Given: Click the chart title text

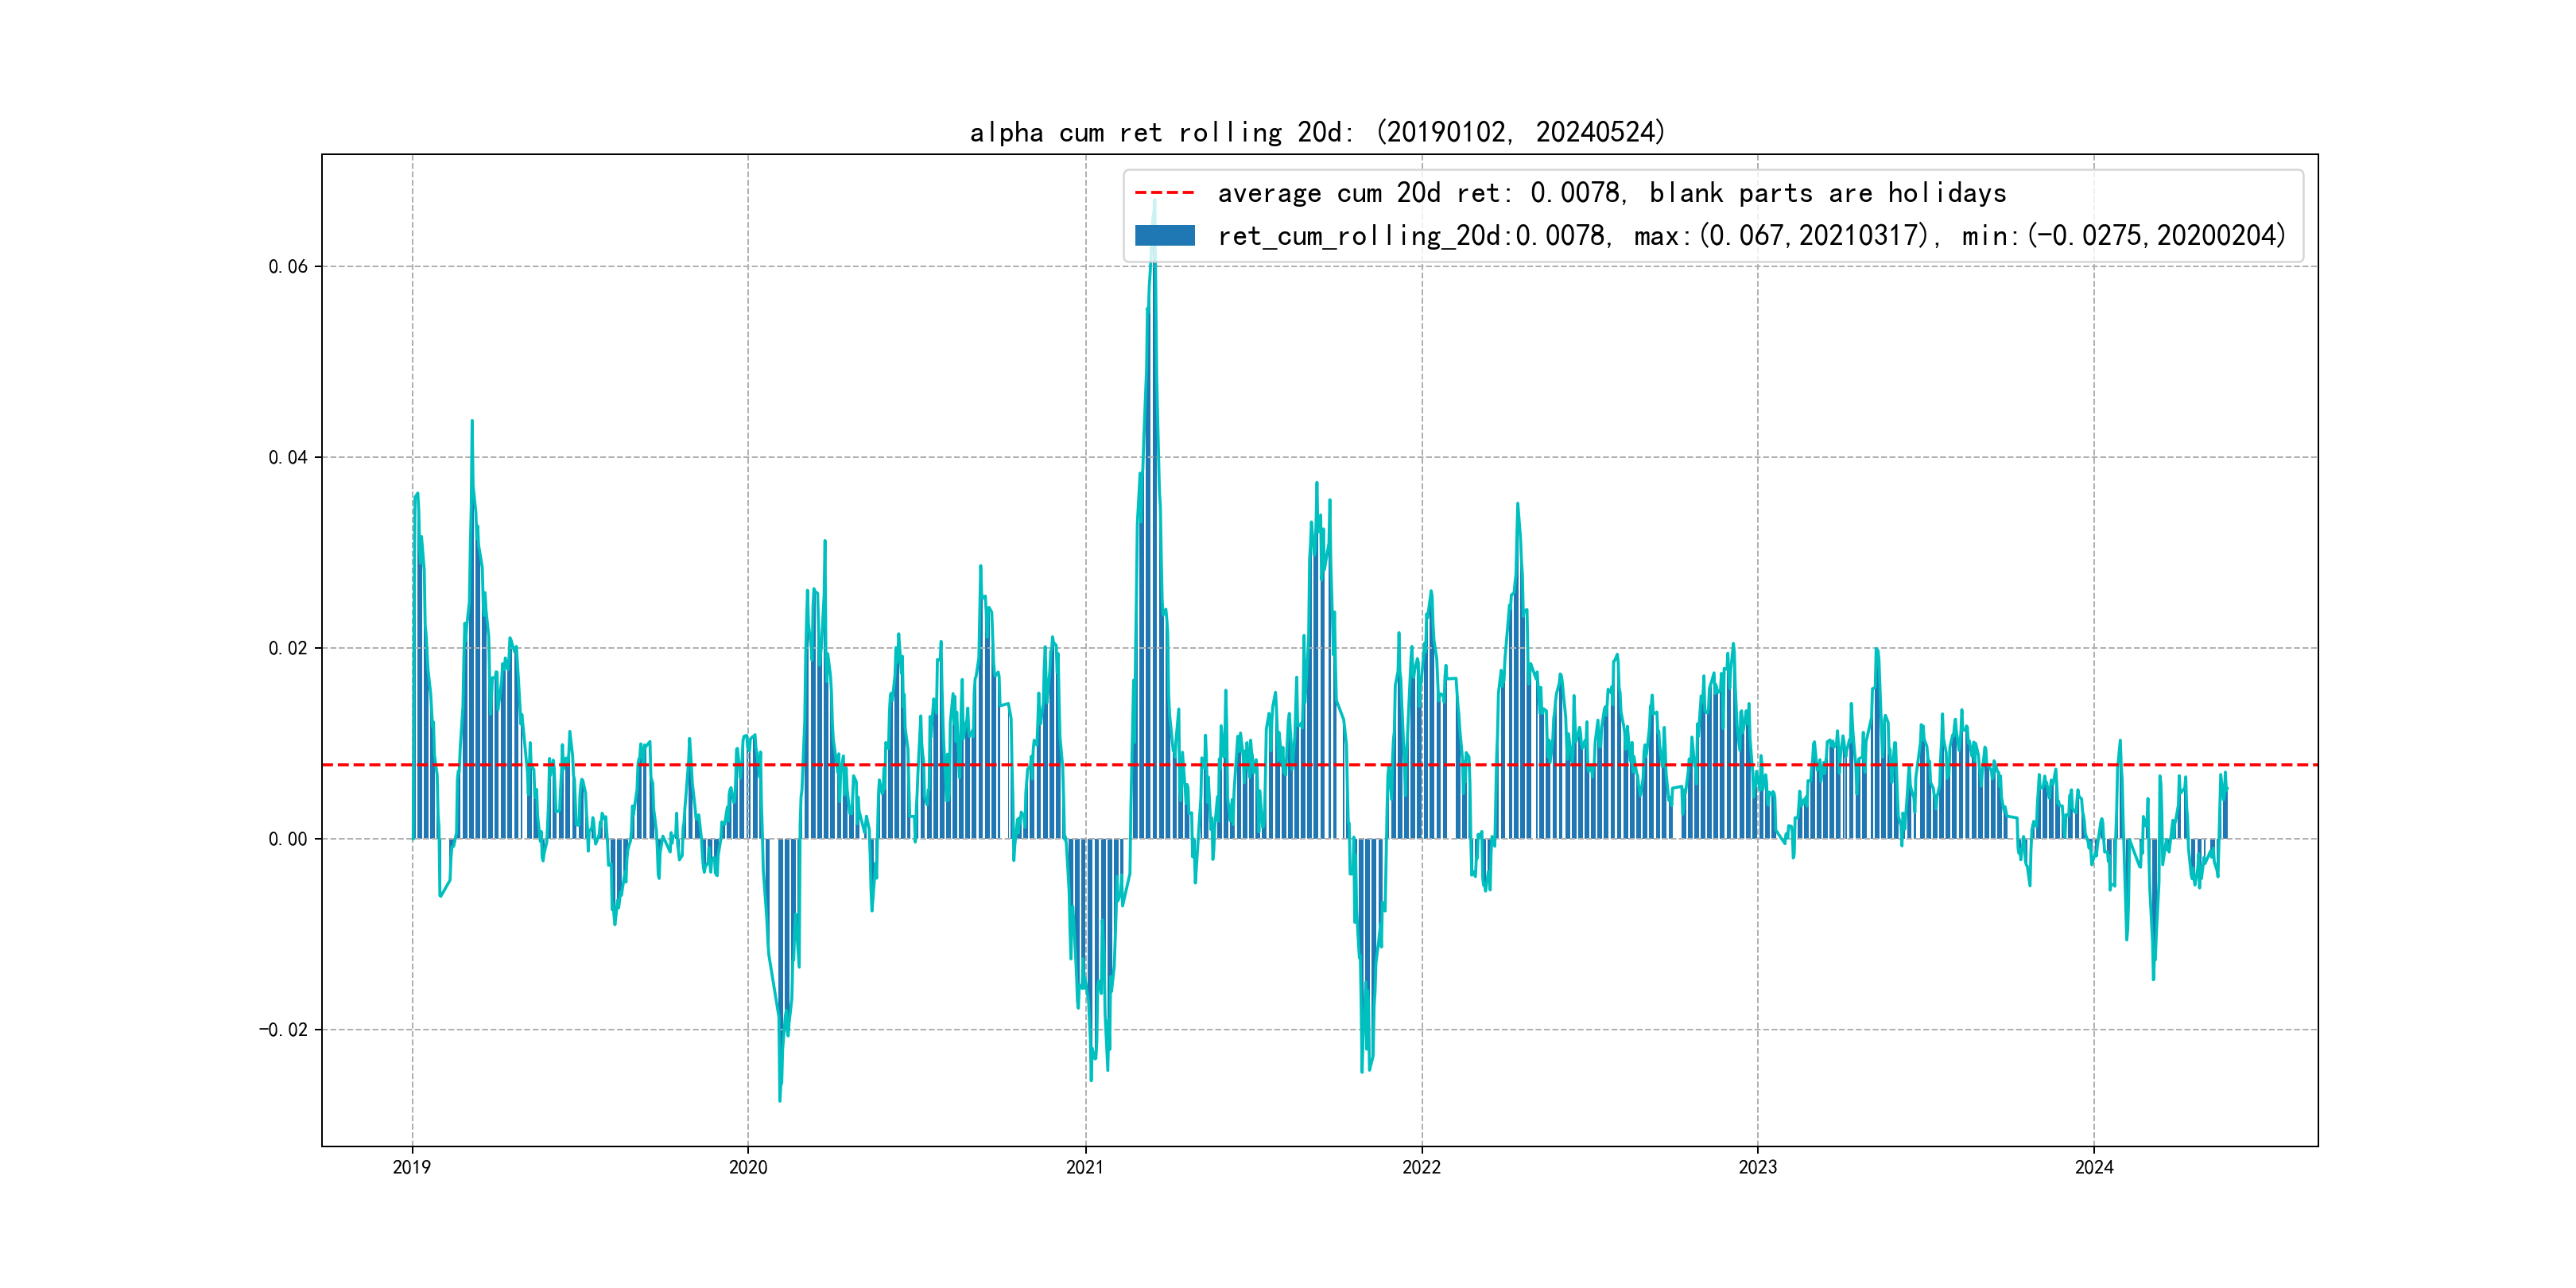Looking at the screenshot, I should tap(1317, 132).
